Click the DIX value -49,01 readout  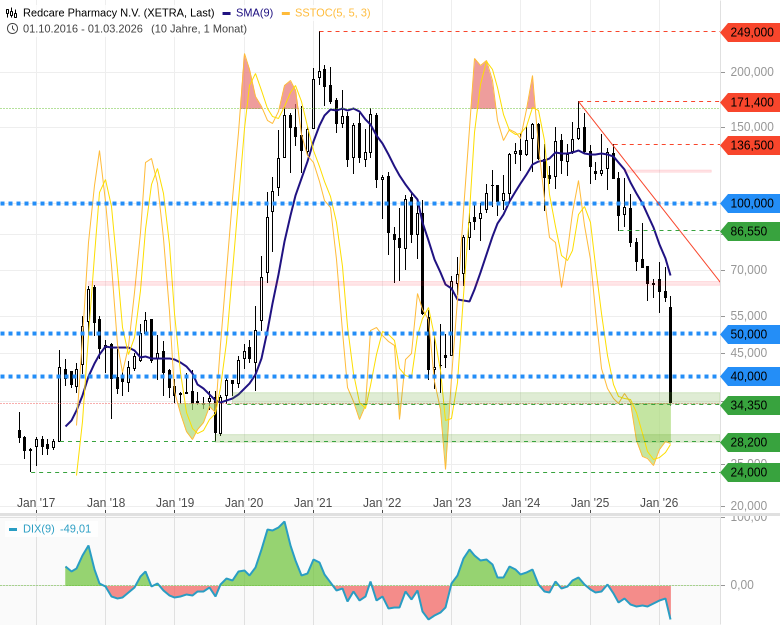(75, 529)
